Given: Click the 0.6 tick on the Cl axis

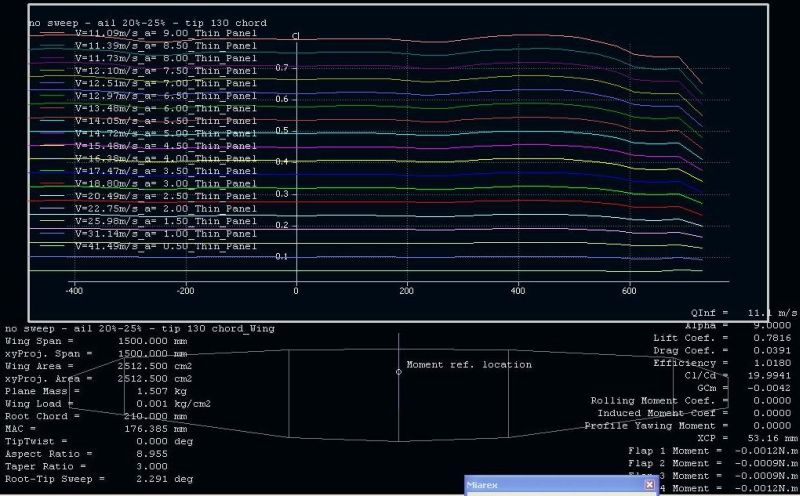Looking at the screenshot, I should [282, 99].
